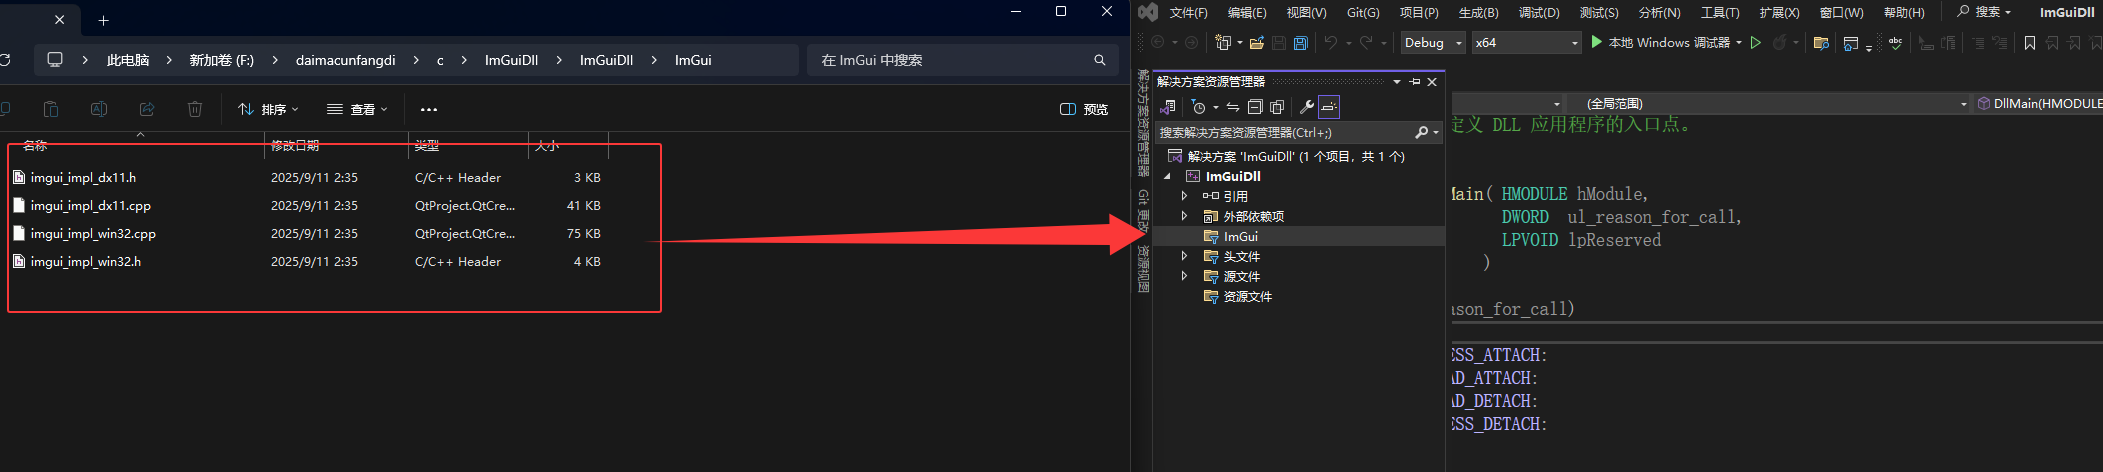Click the 搜索 button in Visual Studio title bar
This screenshot has height=472, width=2103.
coord(1984,12)
